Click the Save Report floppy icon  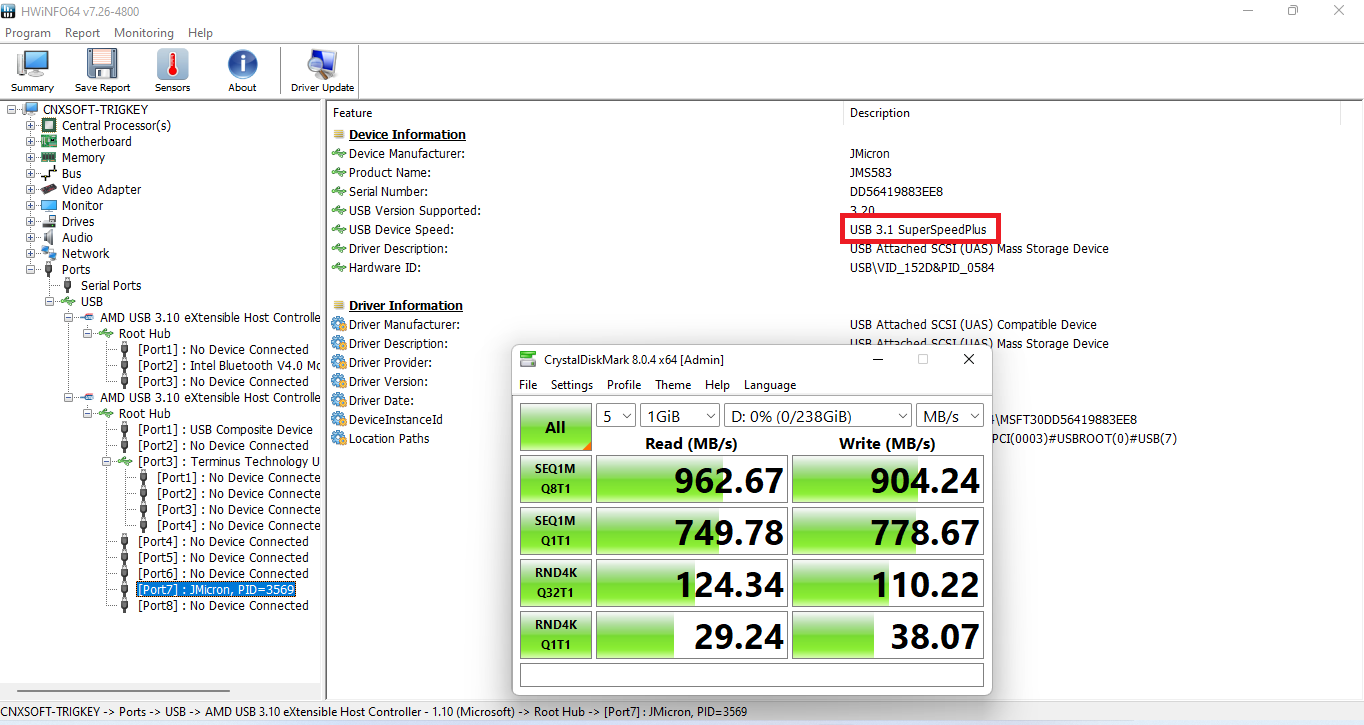[x=102, y=71]
